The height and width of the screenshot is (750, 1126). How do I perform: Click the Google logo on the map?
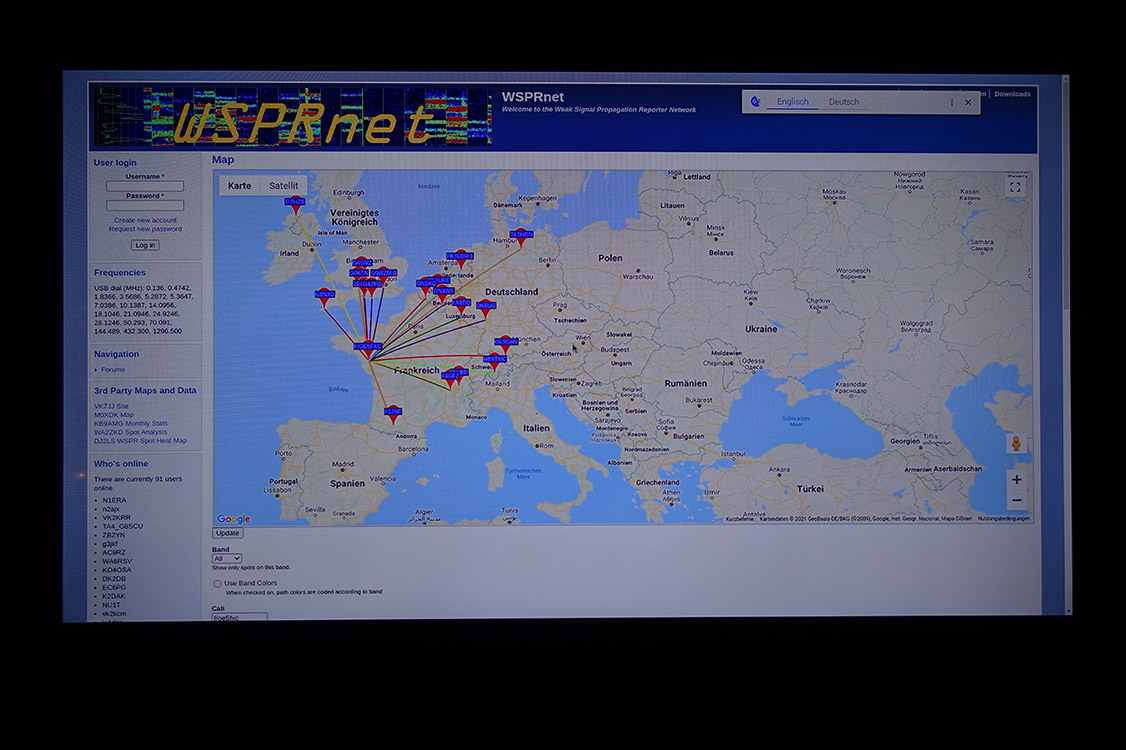233,519
